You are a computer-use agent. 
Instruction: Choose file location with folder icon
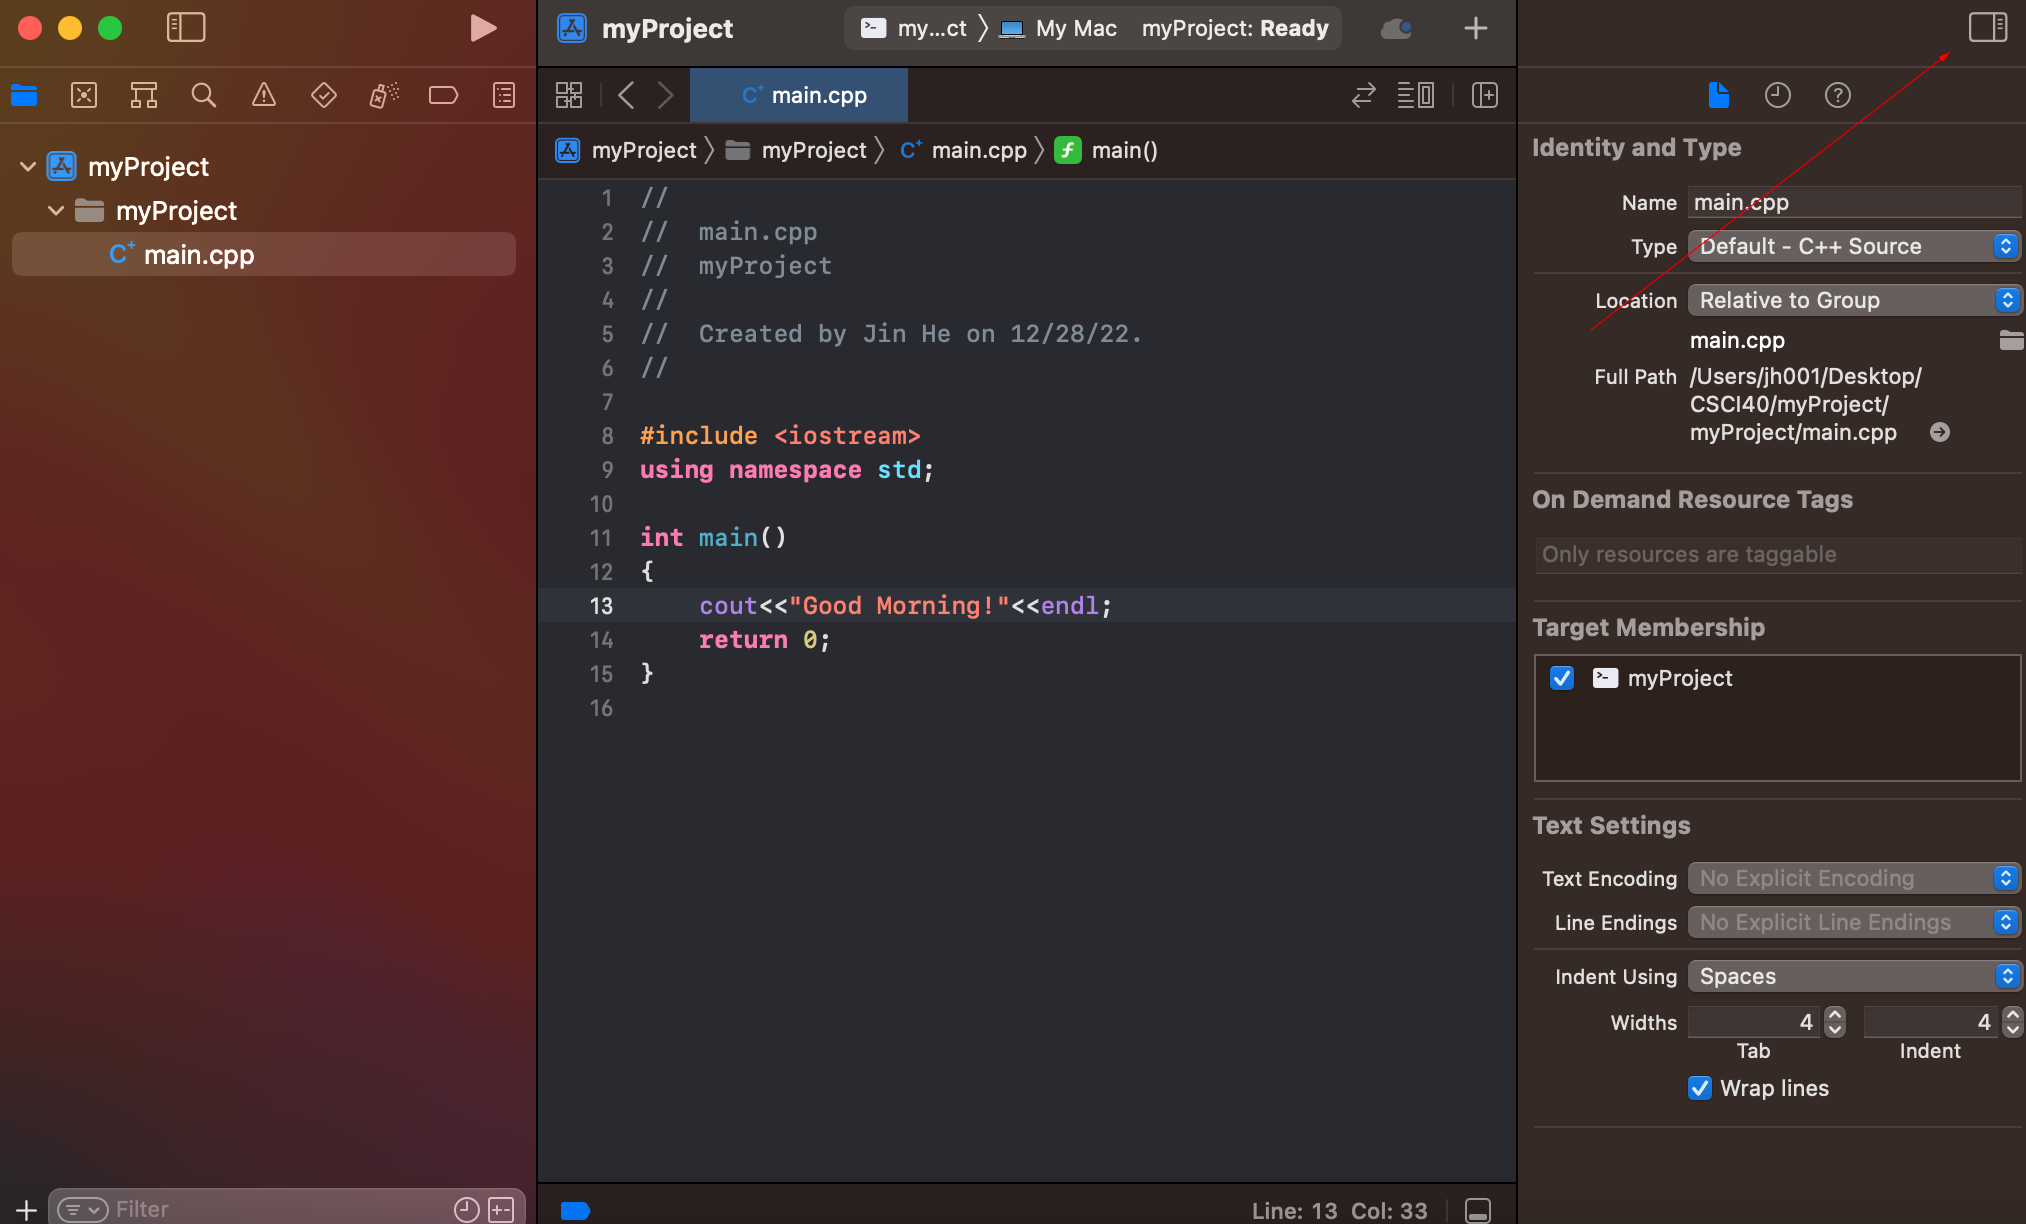pyautogui.click(x=2011, y=340)
